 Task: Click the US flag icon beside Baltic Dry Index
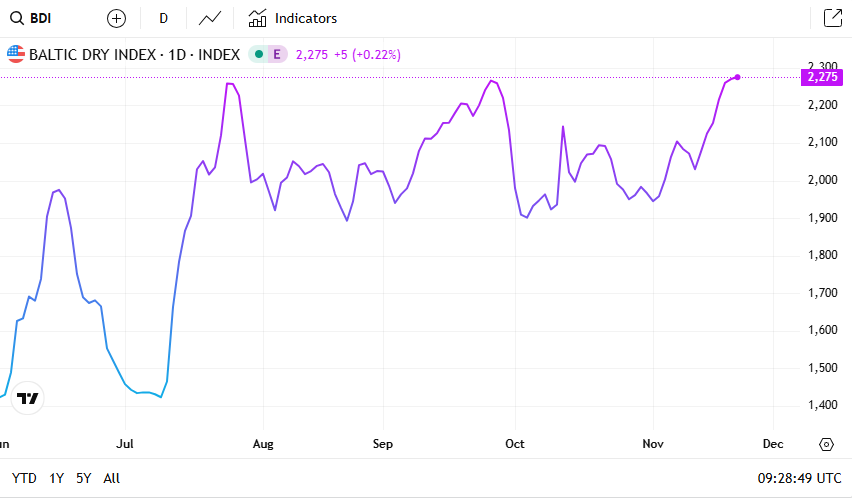[16, 55]
